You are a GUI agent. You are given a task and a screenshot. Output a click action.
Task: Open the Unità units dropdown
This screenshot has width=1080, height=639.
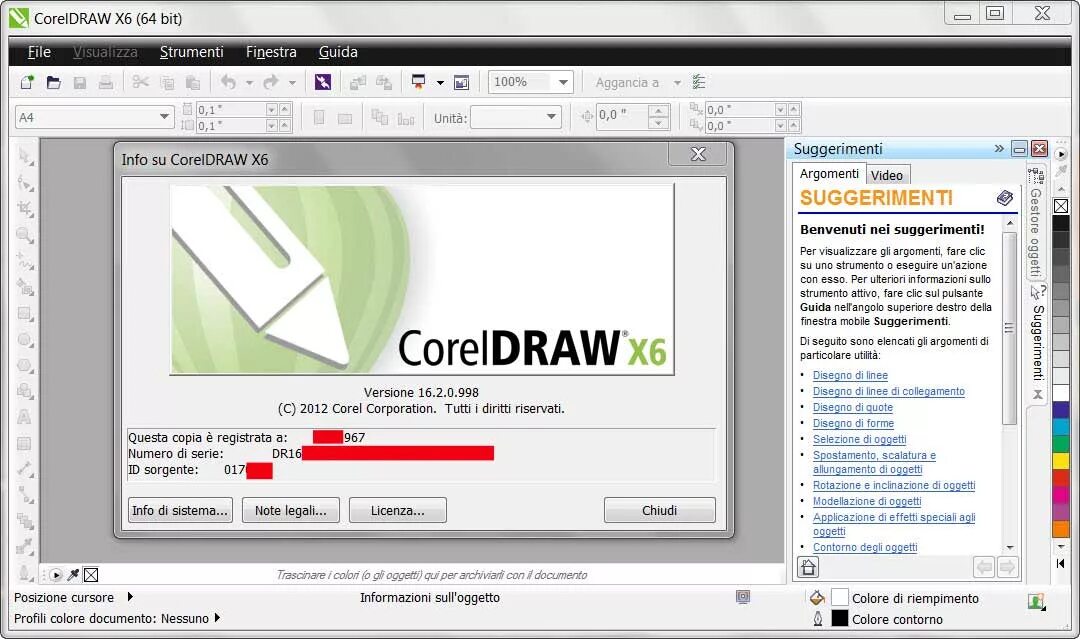(x=551, y=117)
